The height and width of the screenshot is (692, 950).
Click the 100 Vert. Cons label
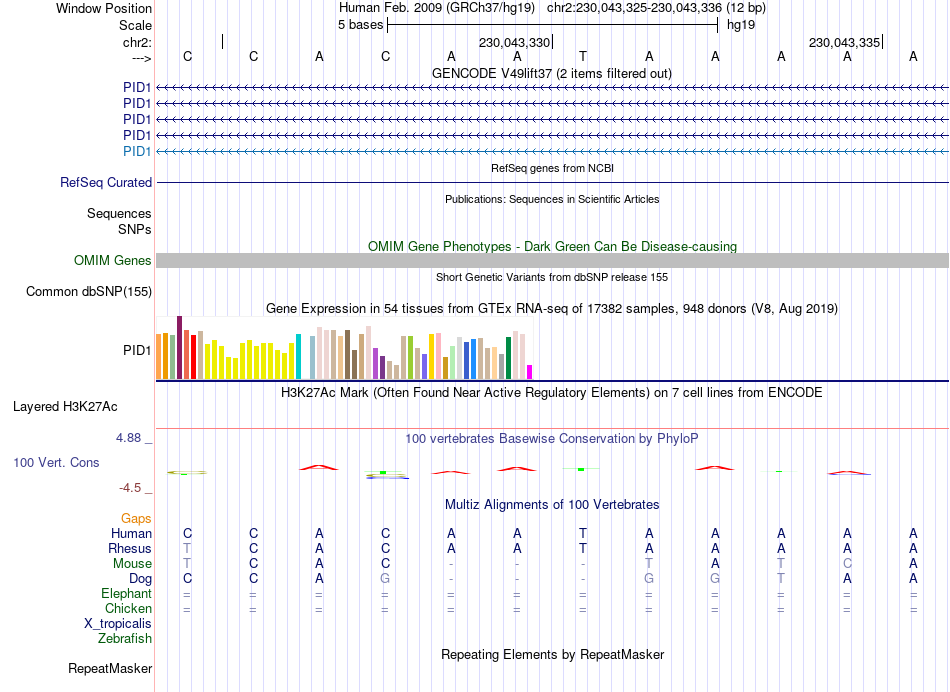56,462
